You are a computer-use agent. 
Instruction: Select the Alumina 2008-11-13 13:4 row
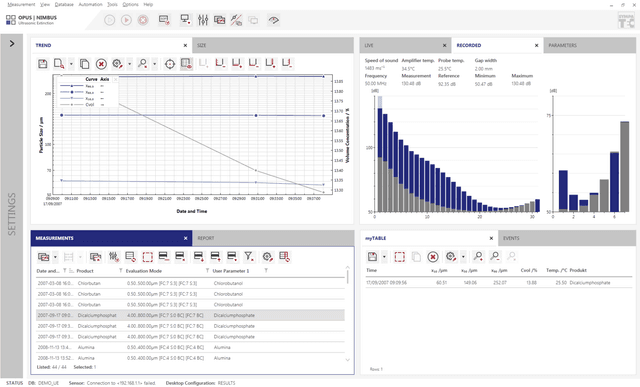click(x=190, y=347)
